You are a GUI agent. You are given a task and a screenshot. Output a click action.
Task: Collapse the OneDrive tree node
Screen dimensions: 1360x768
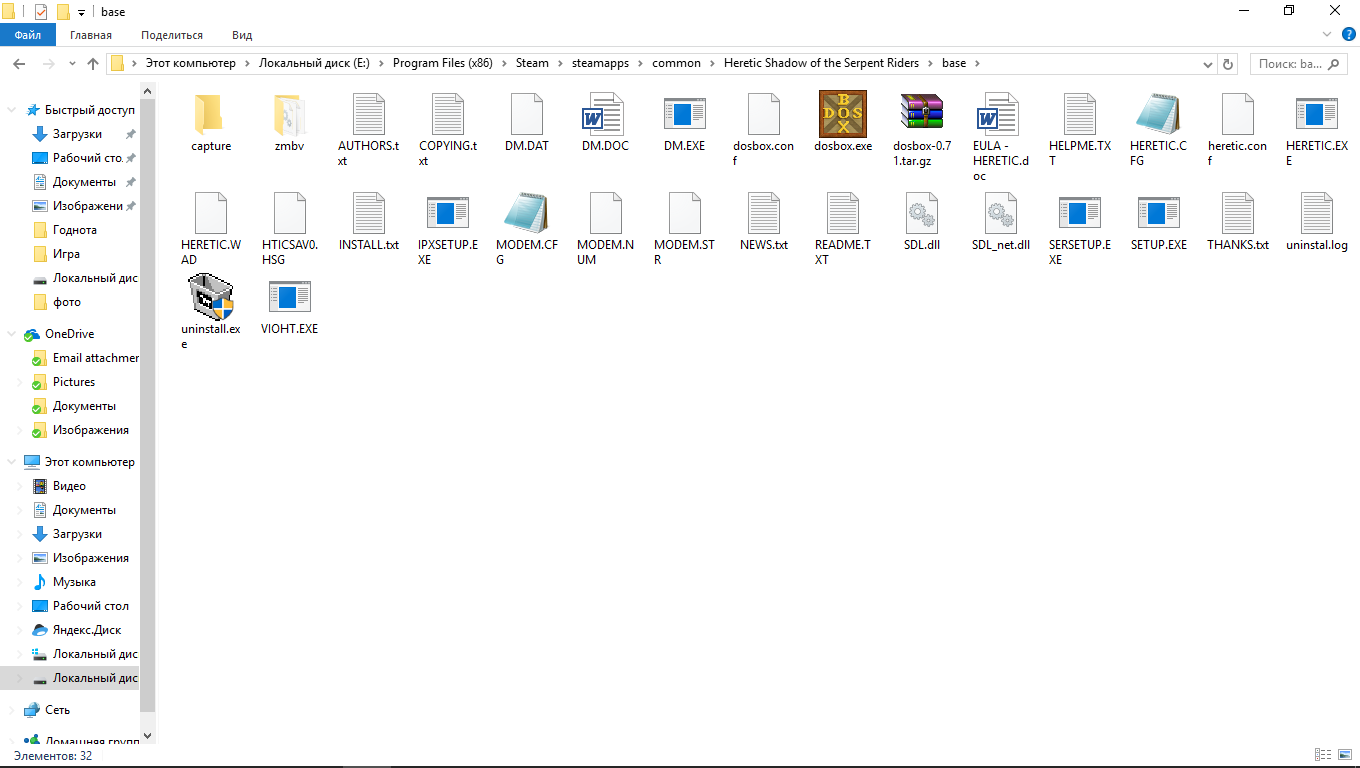point(11,334)
